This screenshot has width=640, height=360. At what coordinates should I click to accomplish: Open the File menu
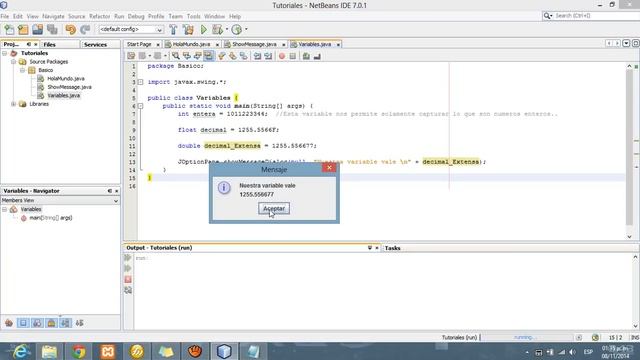coord(4,16)
